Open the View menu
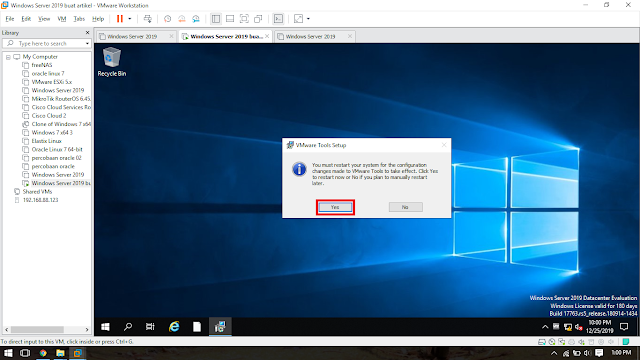The height and width of the screenshot is (360, 640). pos(44,19)
